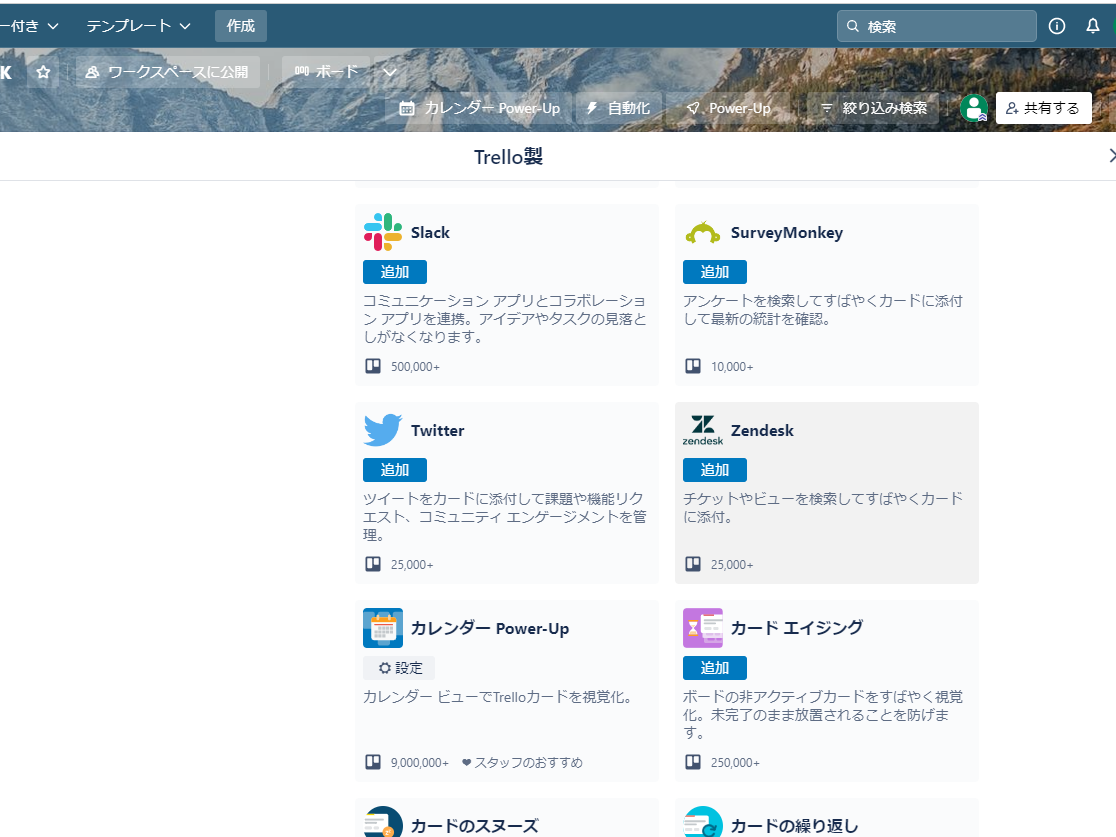Viewport: 1116px width, 837px height.
Task: Open the notifications bell
Action: pyautogui.click(x=1093, y=26)
